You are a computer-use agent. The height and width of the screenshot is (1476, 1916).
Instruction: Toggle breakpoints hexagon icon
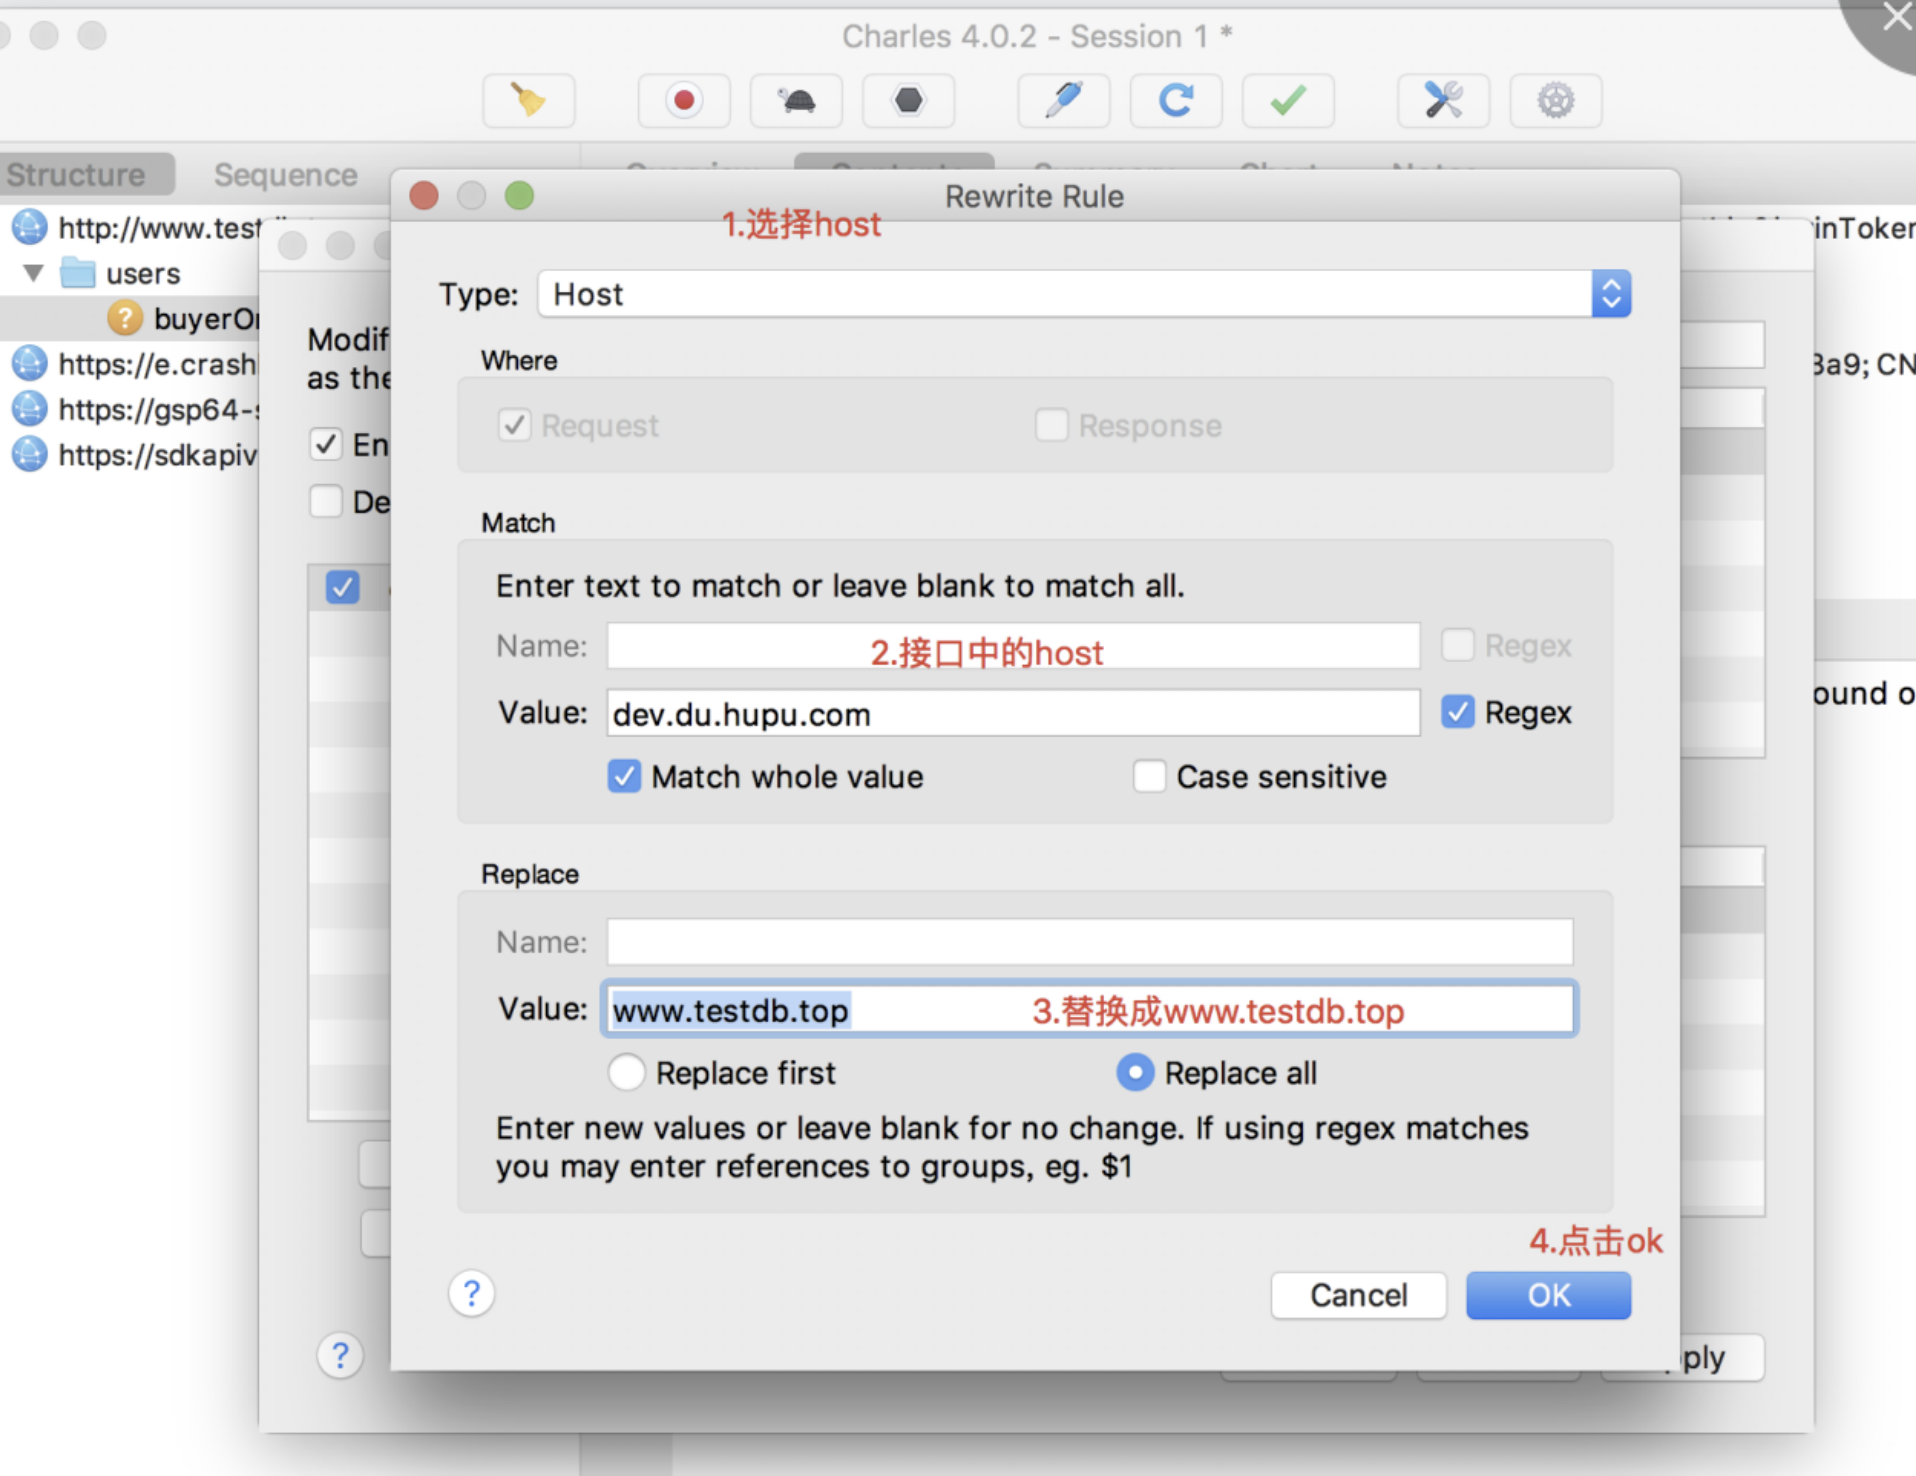[x=908, y=100]
